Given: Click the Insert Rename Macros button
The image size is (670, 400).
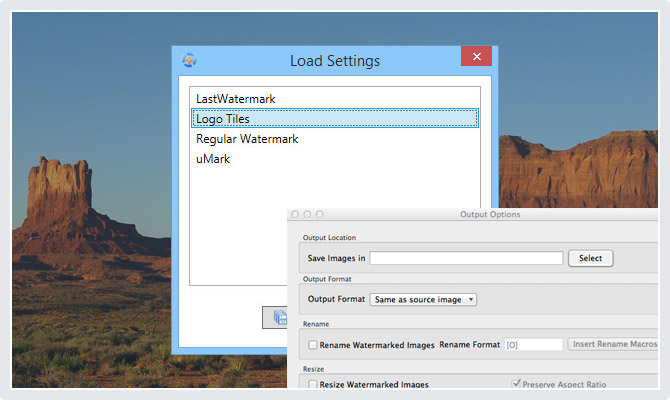Looking at the screenshot, I should tap(613, 344).
